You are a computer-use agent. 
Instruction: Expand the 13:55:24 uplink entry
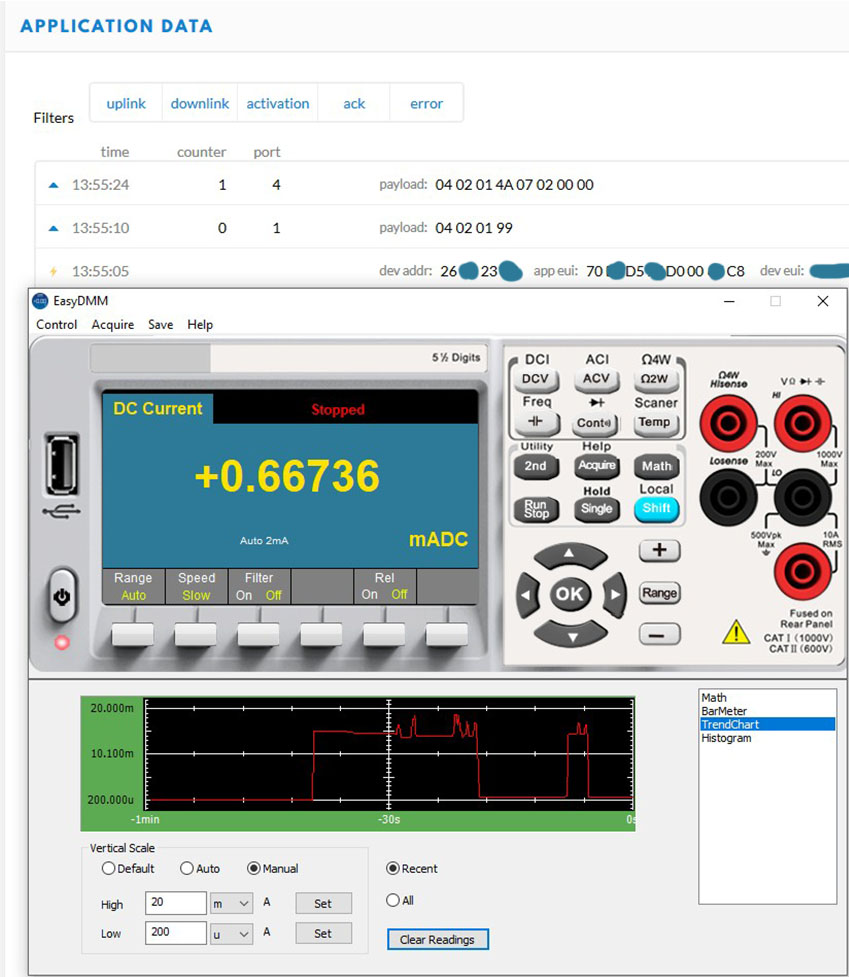coord(54,185)
